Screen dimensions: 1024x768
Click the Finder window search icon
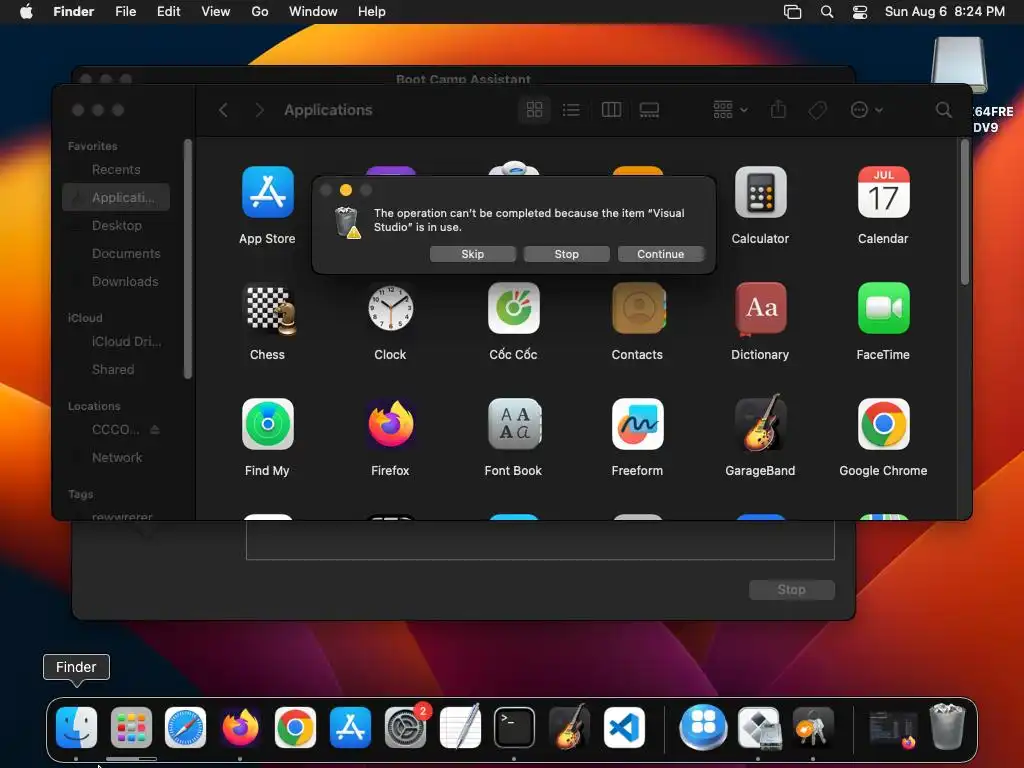(x=943, y=110)
